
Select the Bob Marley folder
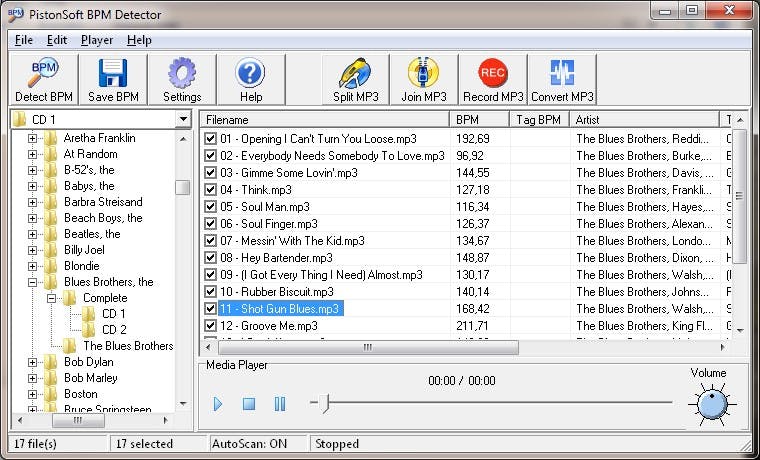tap(91, 378)
